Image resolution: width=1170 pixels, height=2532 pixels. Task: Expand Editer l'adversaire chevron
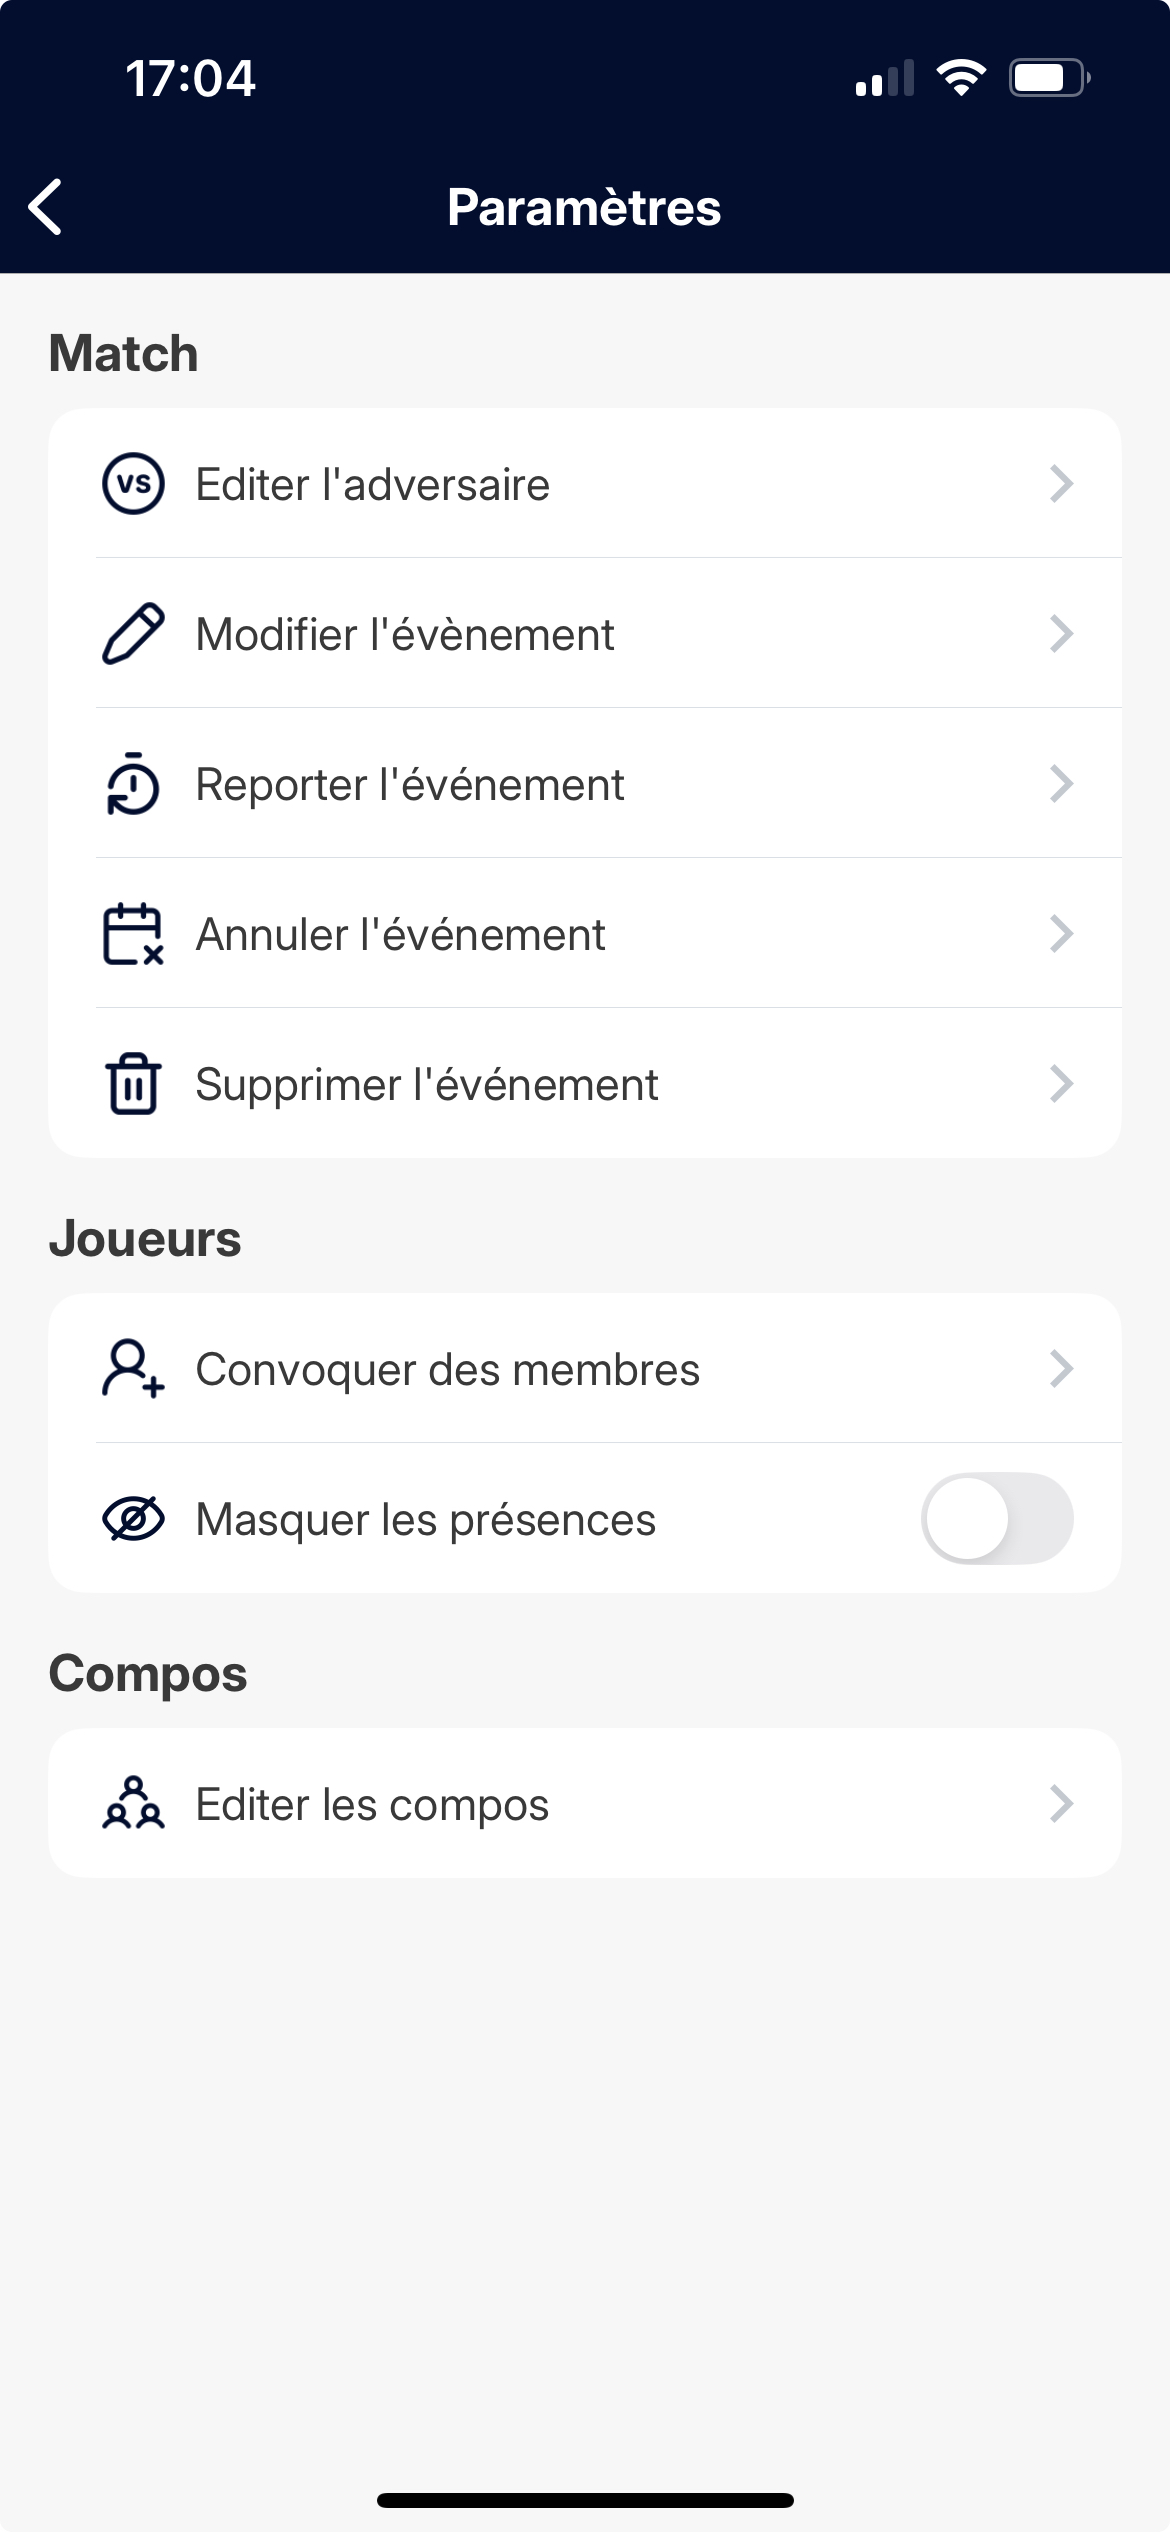pos(1061,484)
